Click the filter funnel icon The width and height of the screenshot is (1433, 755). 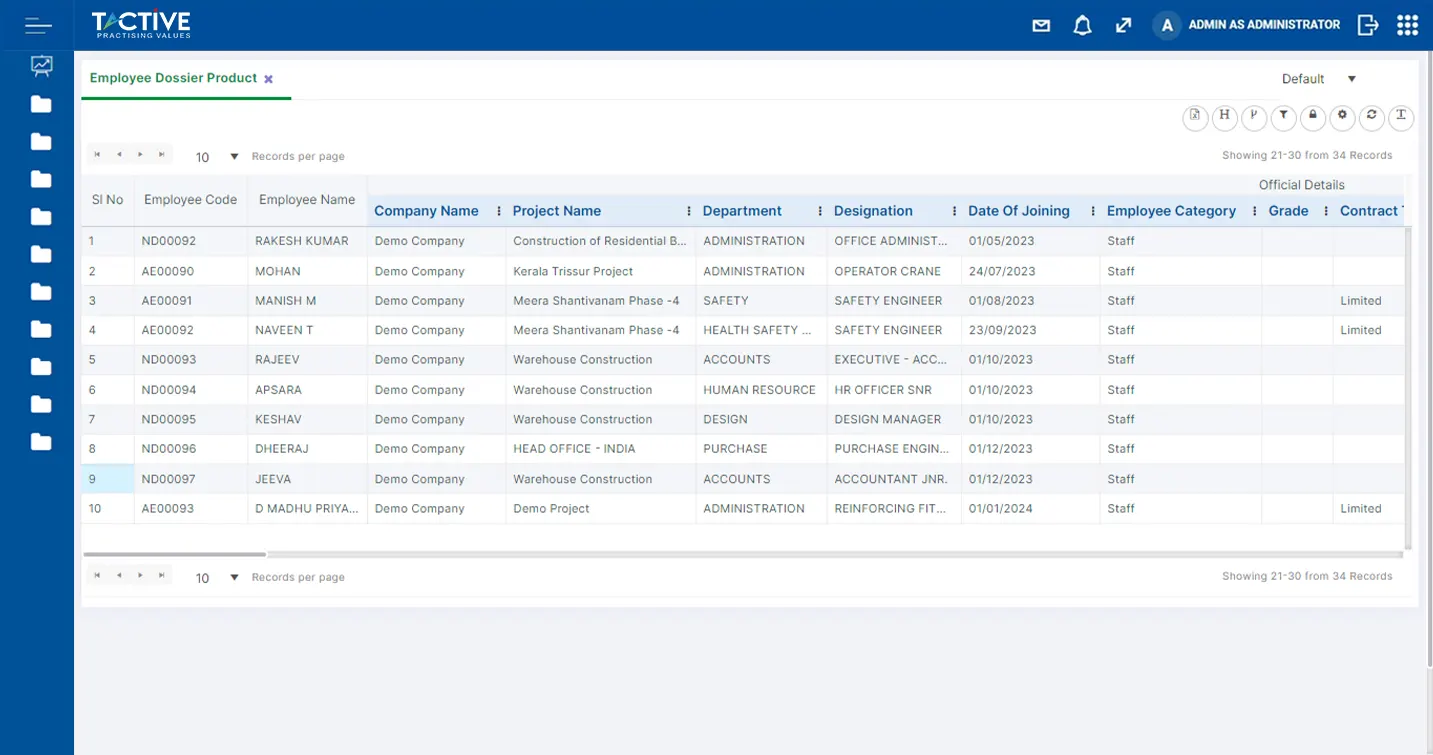click(1283, 117)
